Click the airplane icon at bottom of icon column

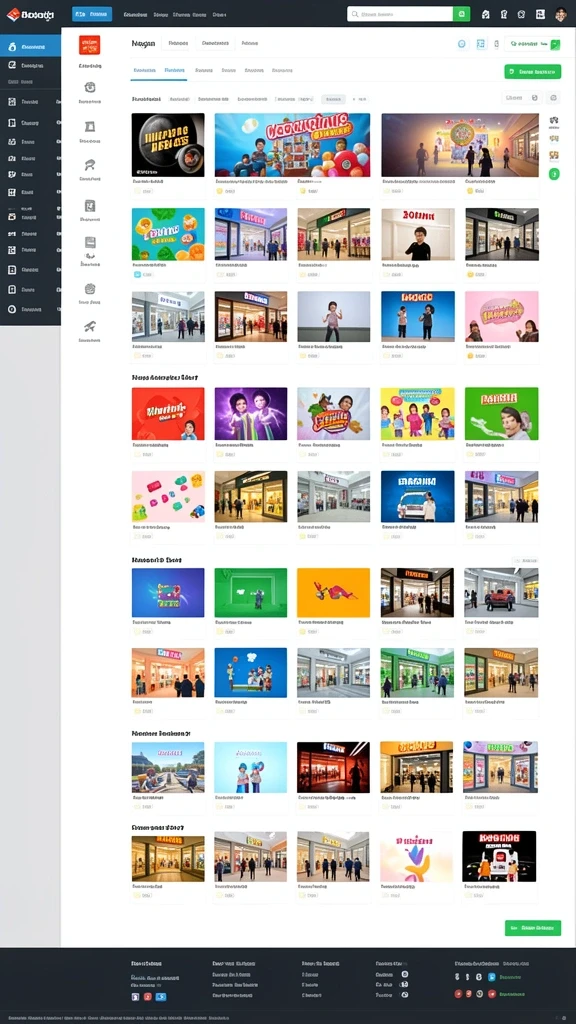coord(90,326)
